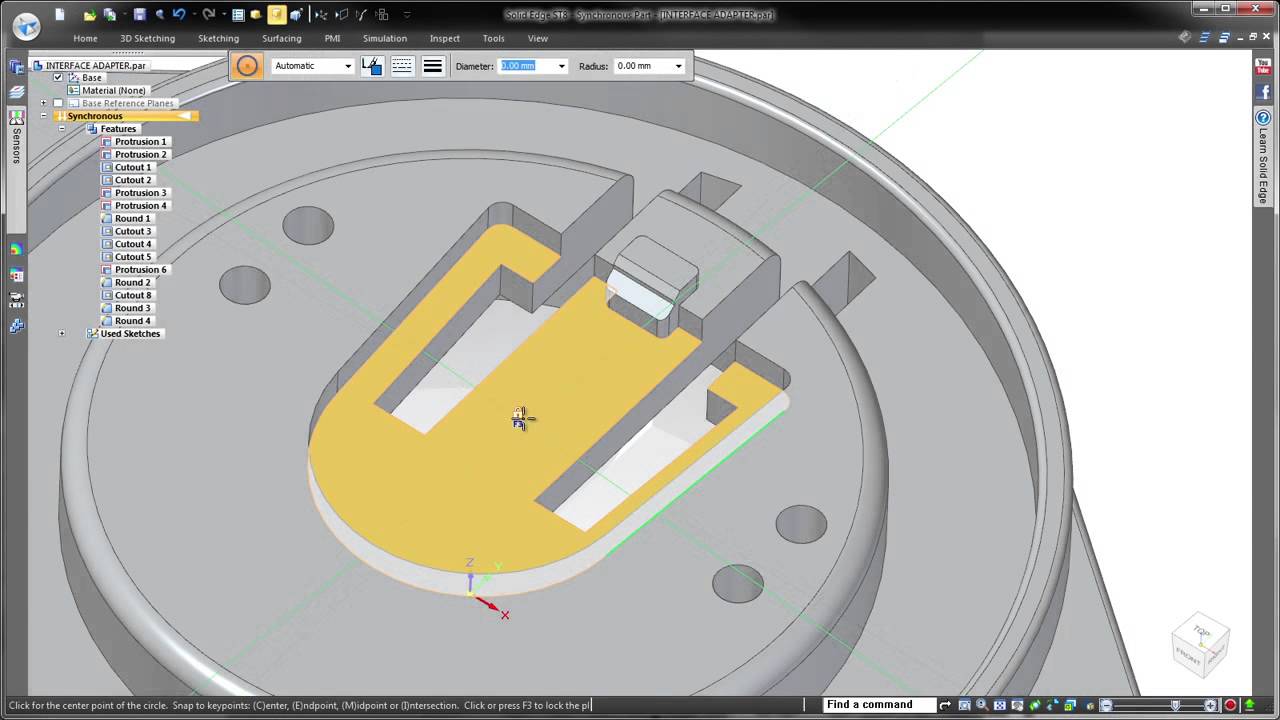Open the Tools ribbon tab
The height and width of the screenshot is (720, 1280).
(x=494, y=38)
